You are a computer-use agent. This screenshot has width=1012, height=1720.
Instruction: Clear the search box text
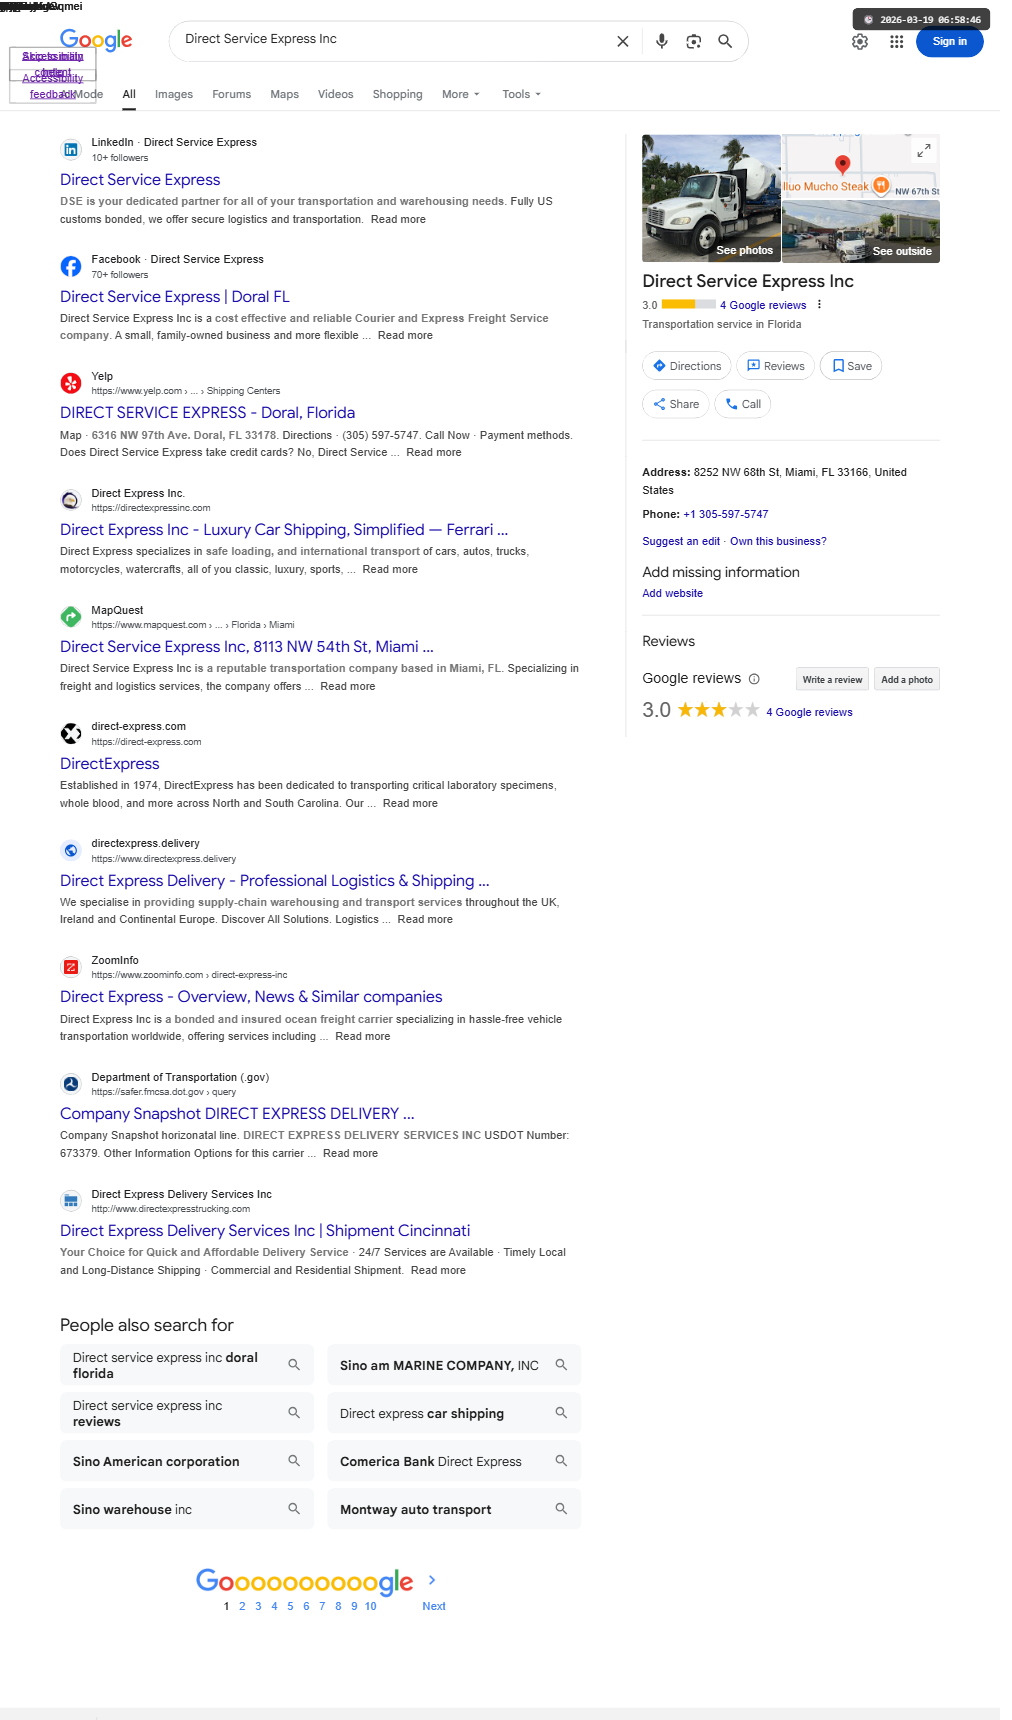coord(623,42)
